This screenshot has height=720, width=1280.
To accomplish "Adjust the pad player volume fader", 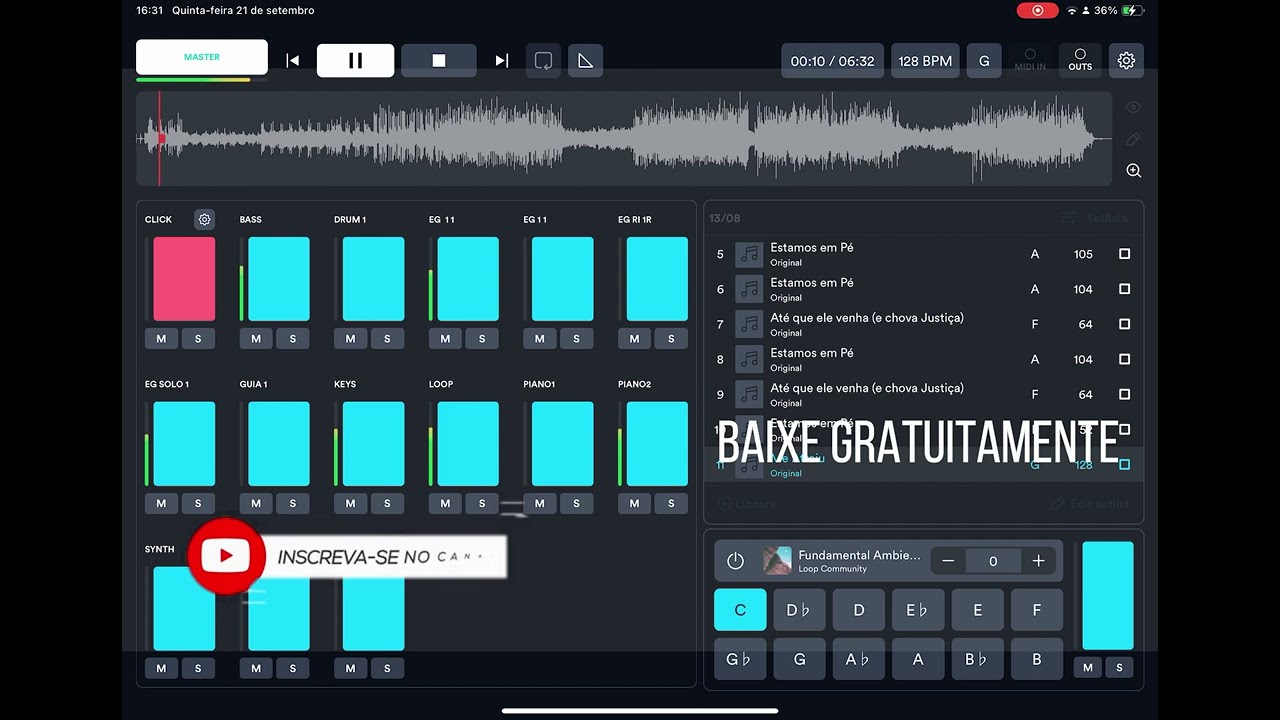I will (1108, 596).
